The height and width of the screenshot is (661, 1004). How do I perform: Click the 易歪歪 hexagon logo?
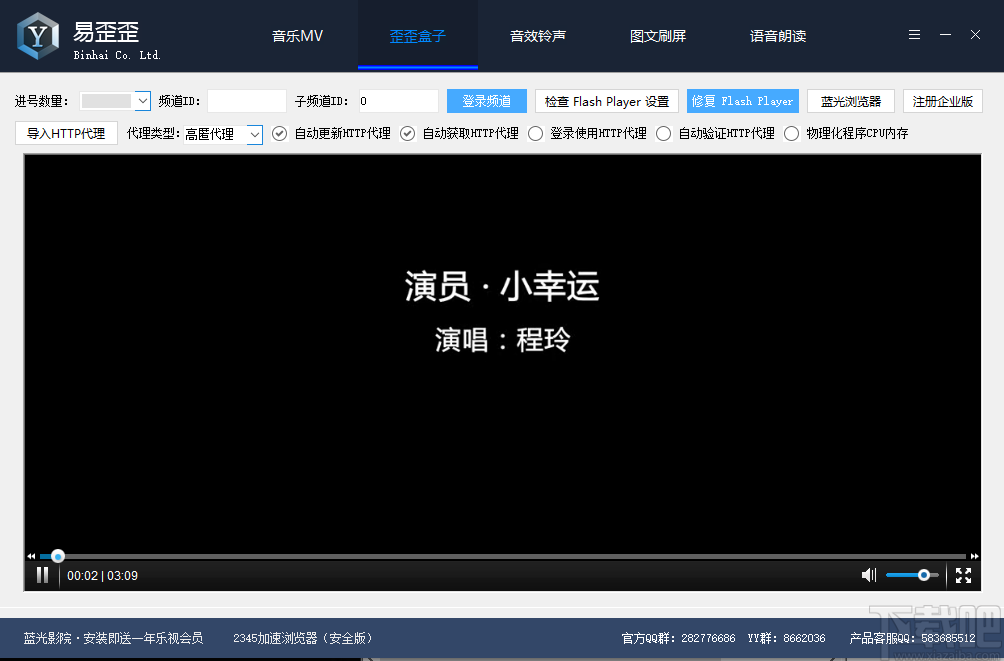(37, 34)
